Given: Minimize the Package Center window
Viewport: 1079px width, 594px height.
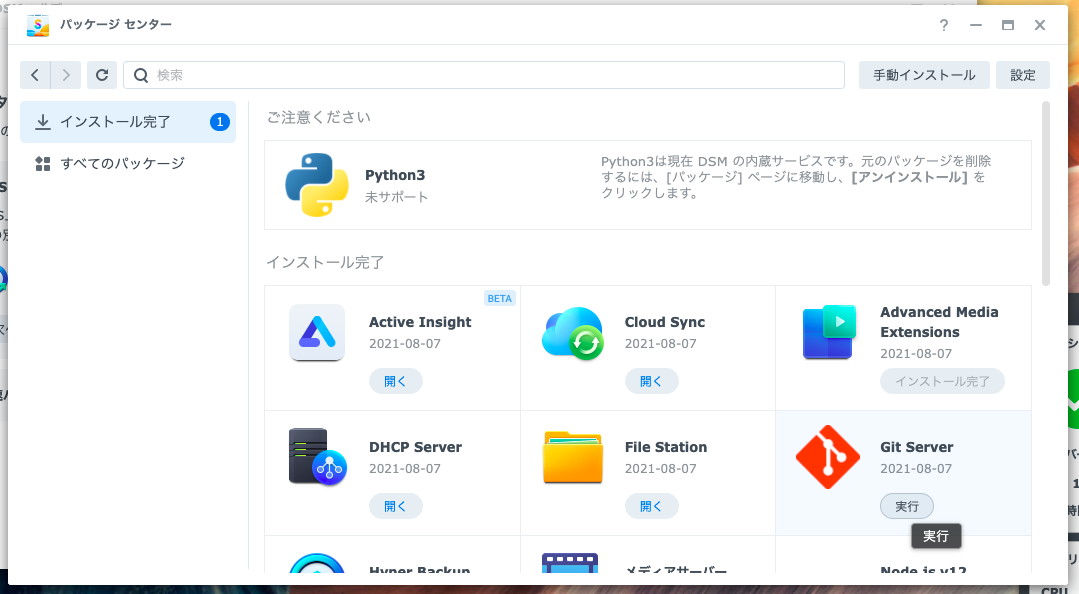Looking at the screenshot, I should [x=976, y=25].
